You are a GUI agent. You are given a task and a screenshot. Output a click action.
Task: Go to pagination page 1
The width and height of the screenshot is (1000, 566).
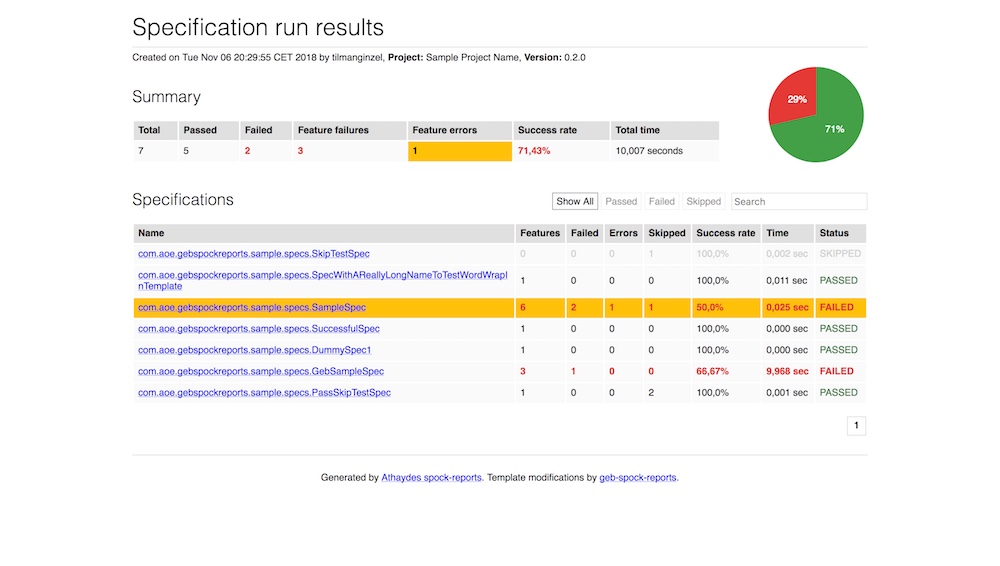(856, 425)
